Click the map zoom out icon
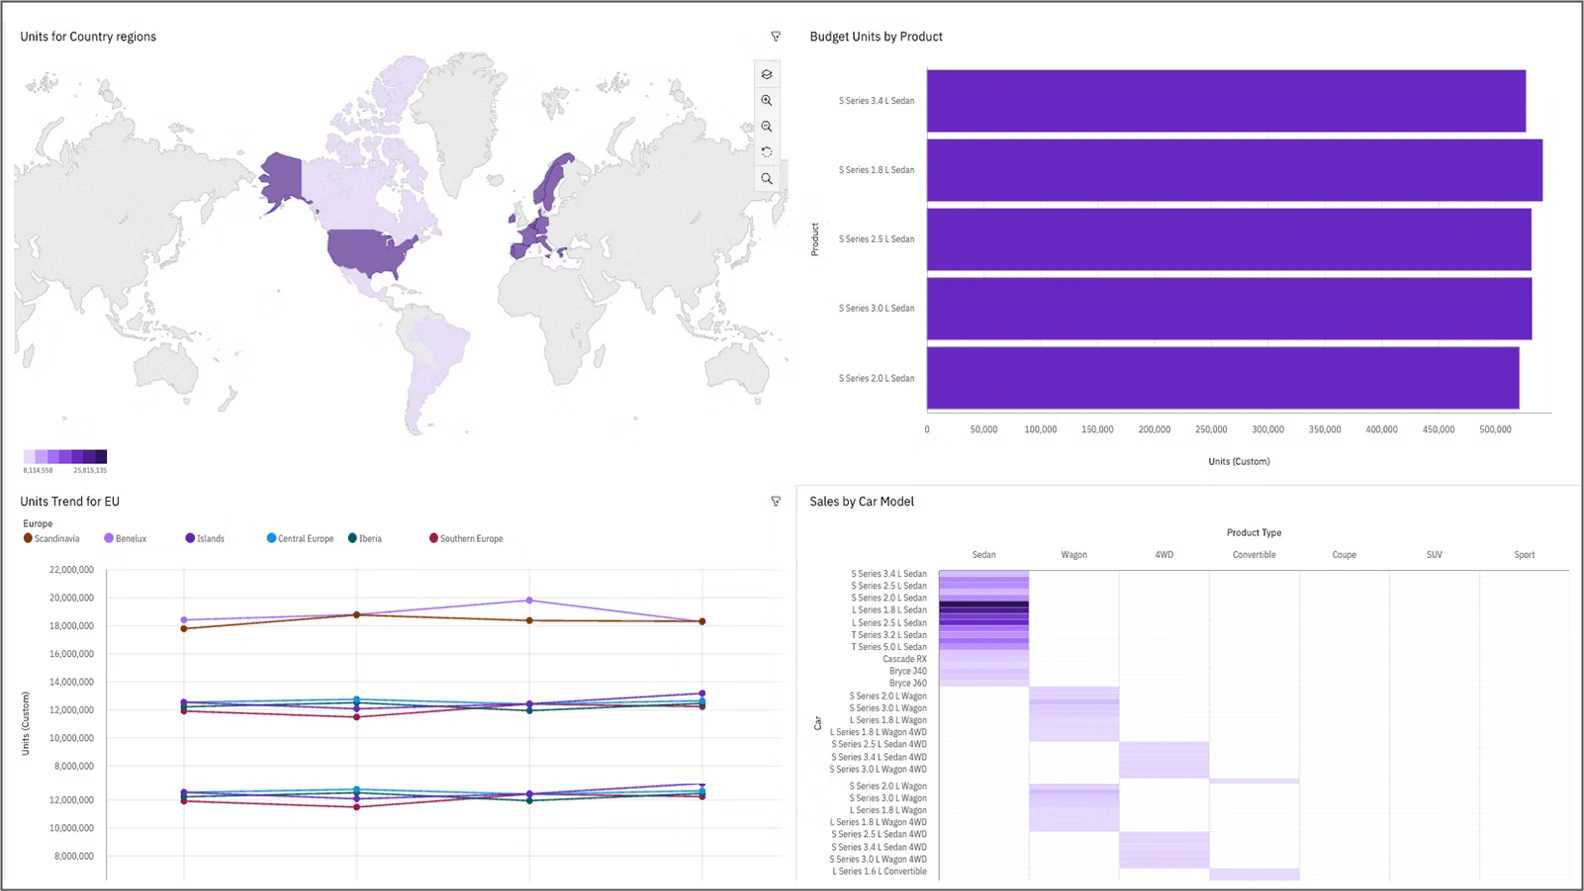 point(767,126)
